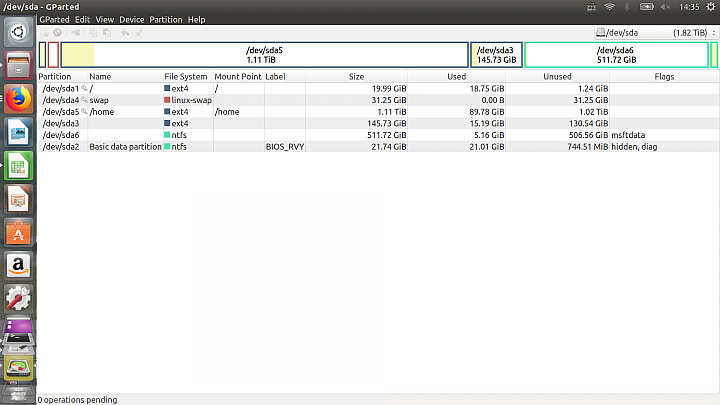Click the Apply all operations checkmark icon

coord(139,33)
